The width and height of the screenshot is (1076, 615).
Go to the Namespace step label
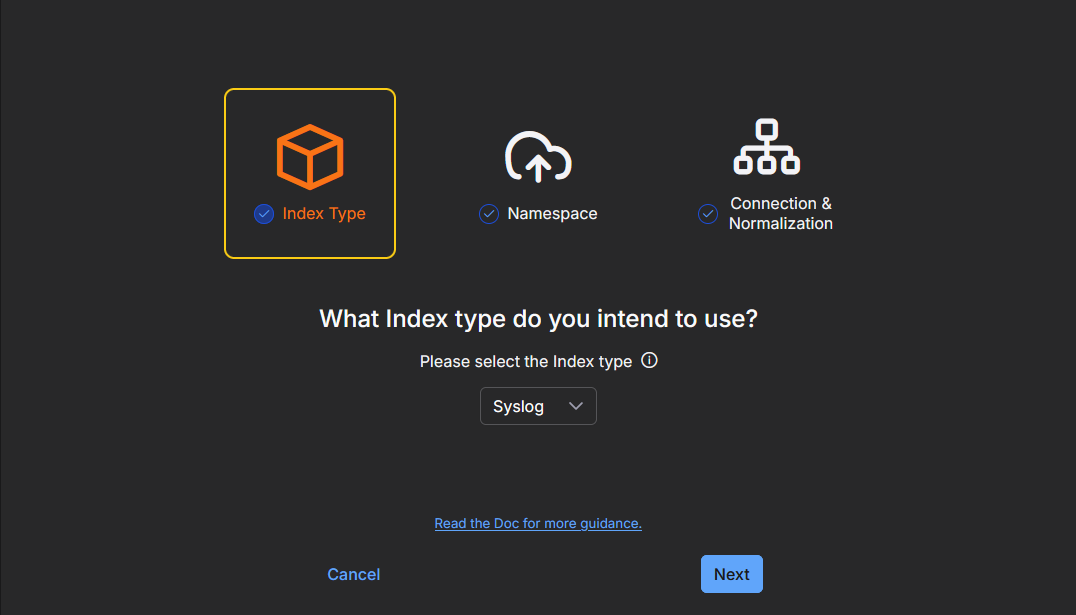(552, 214)
